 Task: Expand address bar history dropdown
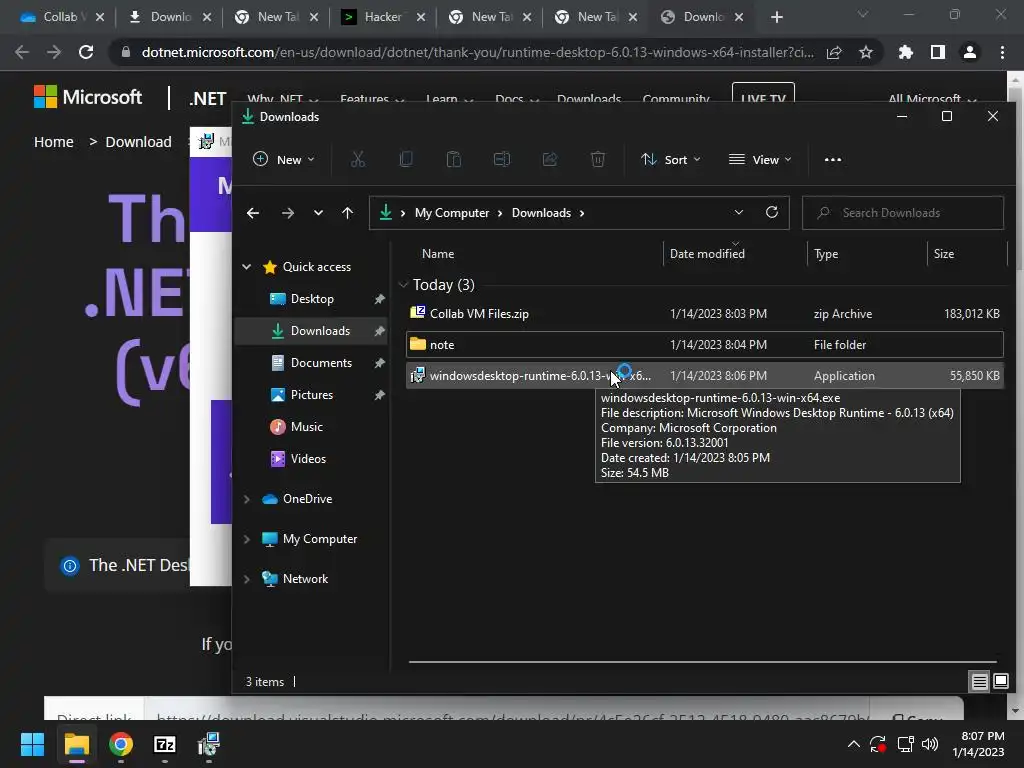(x=739, y=212)
